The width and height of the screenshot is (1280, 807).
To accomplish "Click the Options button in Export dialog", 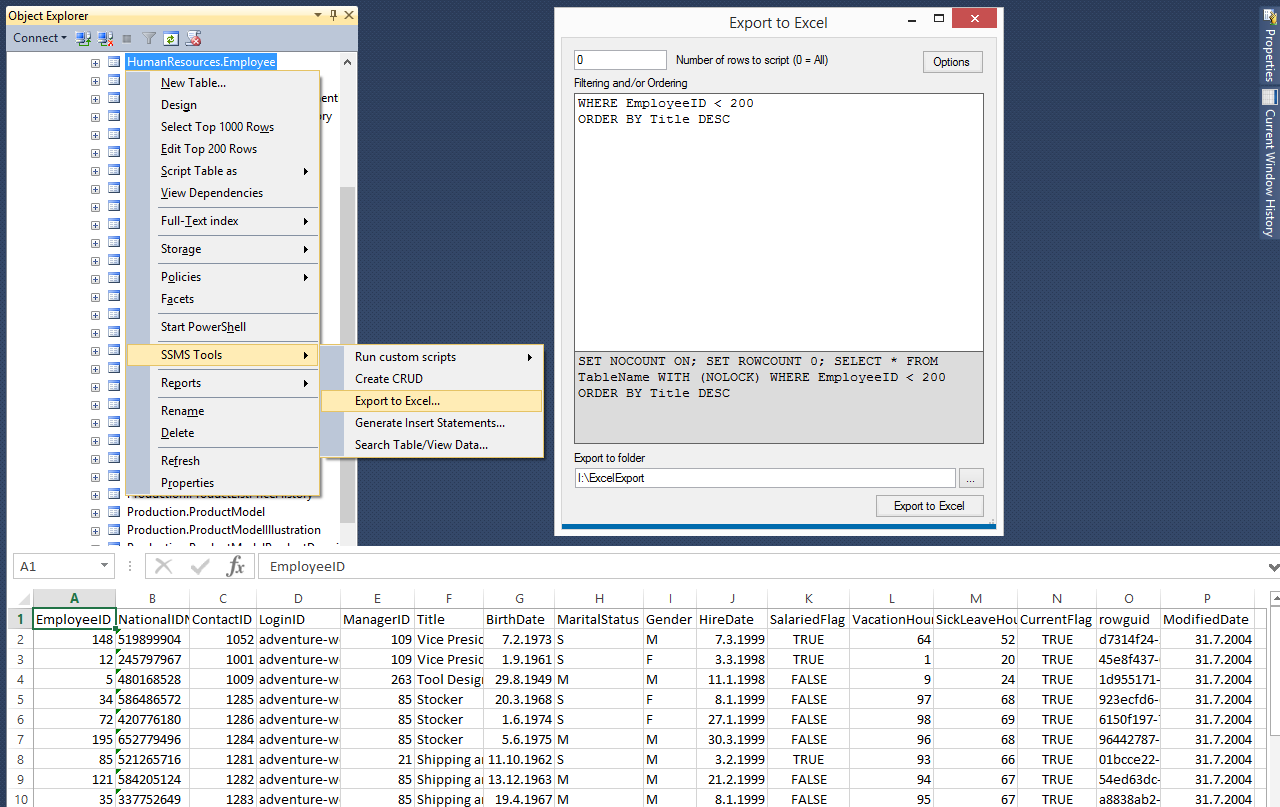I will pos(952,62).
